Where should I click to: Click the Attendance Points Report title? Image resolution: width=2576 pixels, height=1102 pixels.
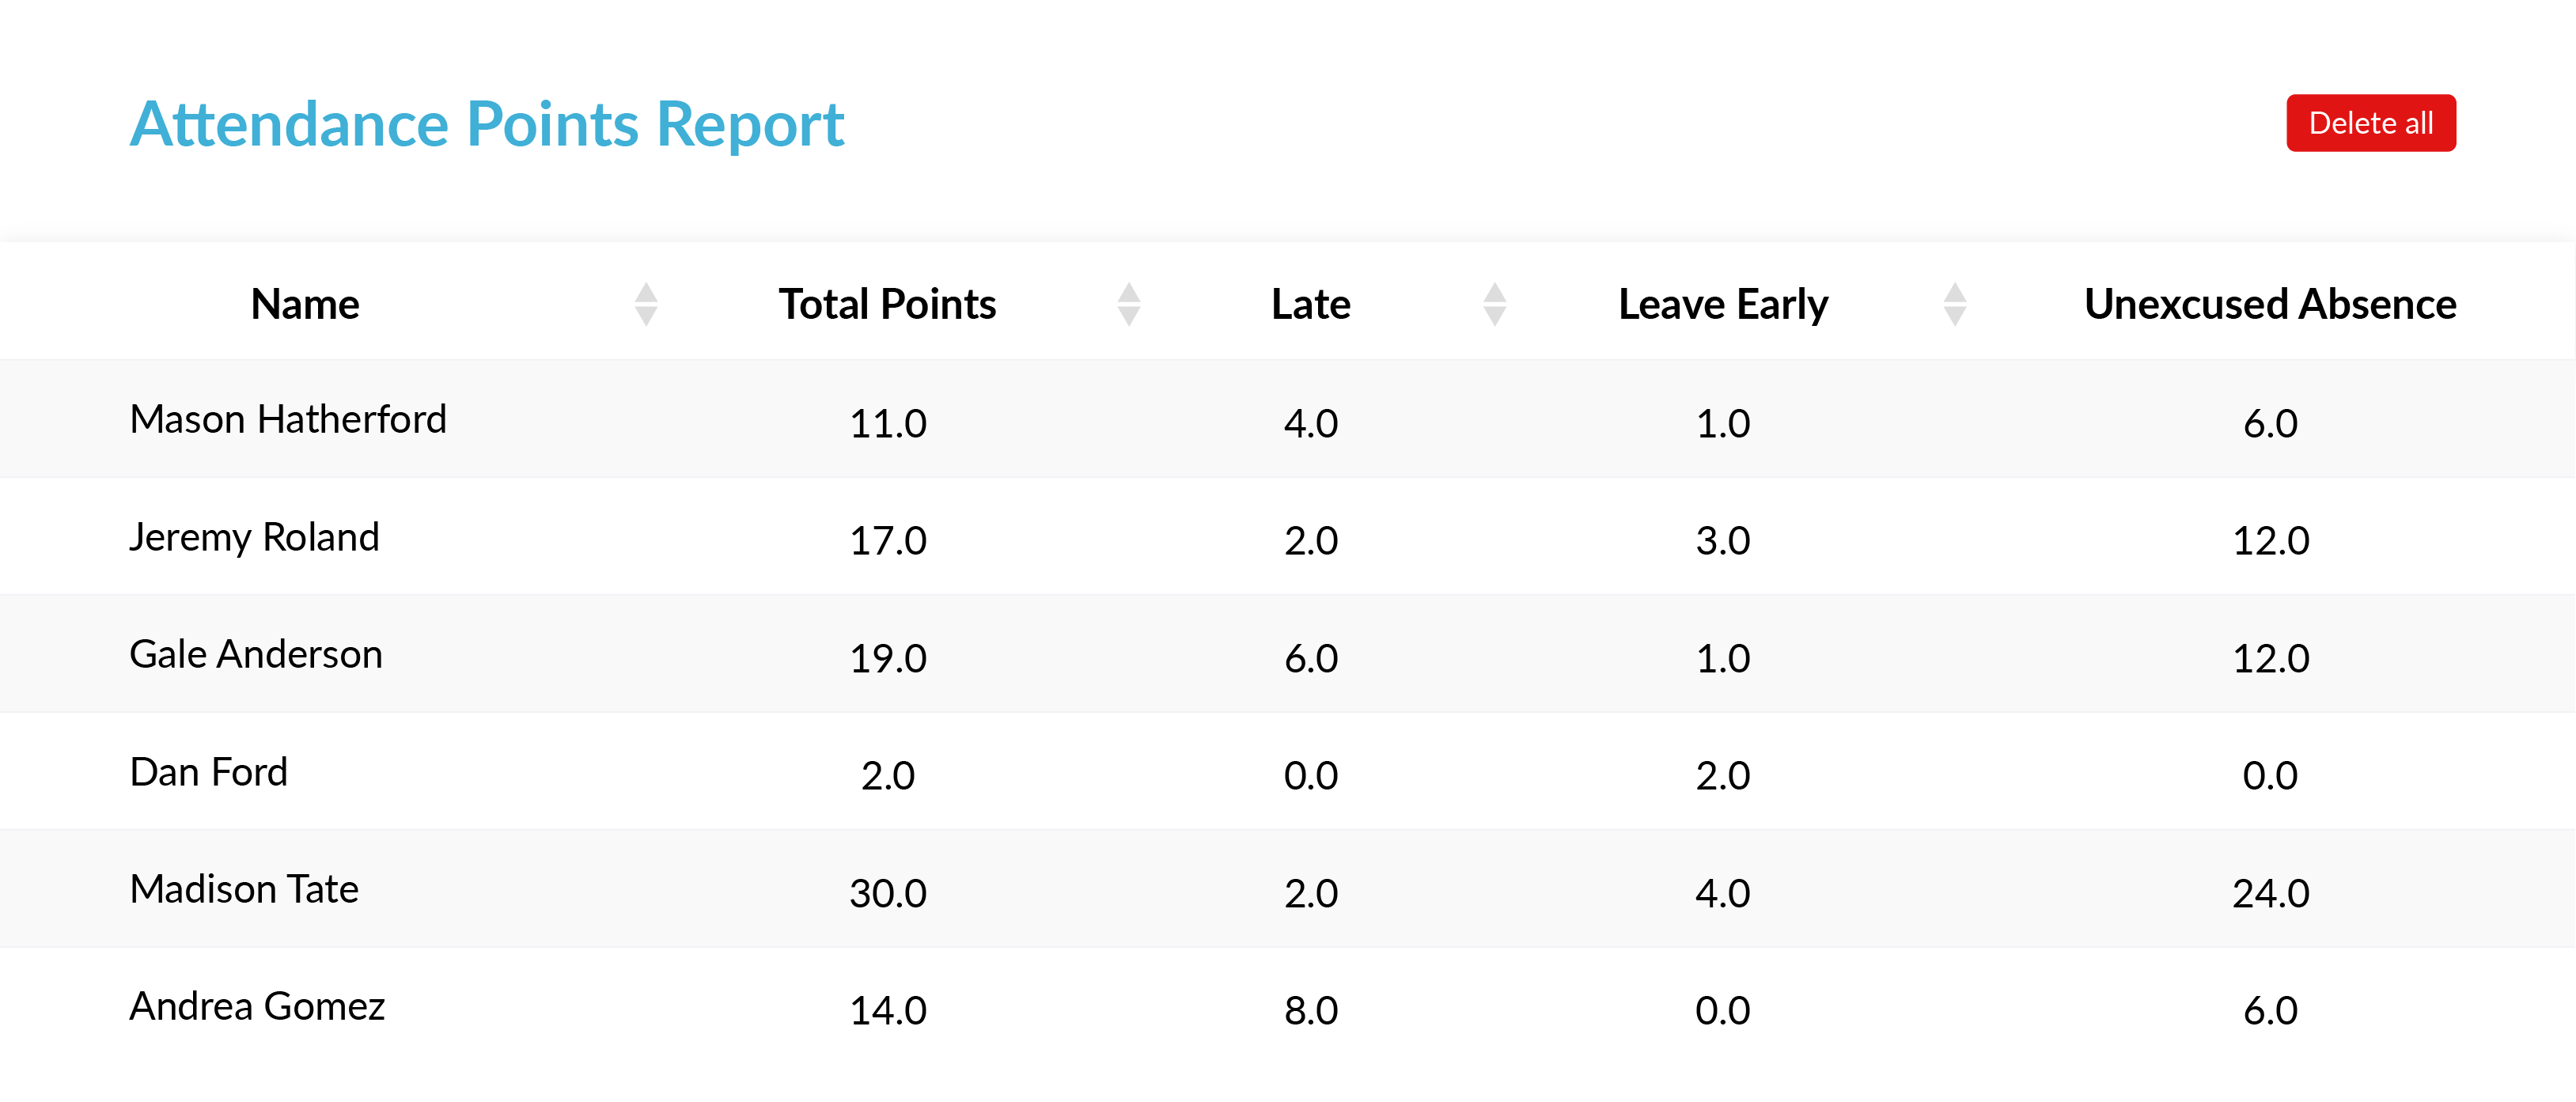pos(487,124)
